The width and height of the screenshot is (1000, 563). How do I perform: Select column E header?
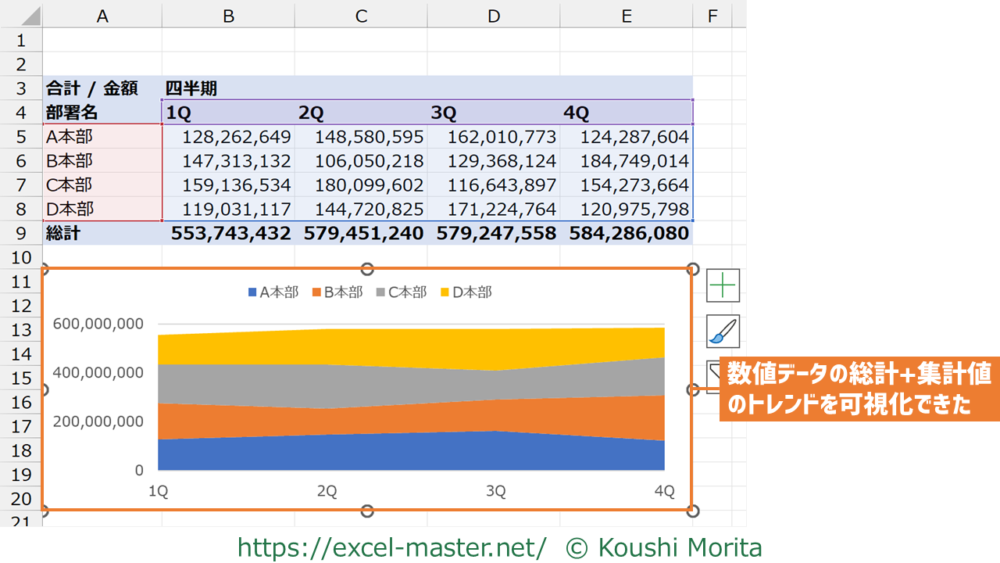tap(626, 15)
